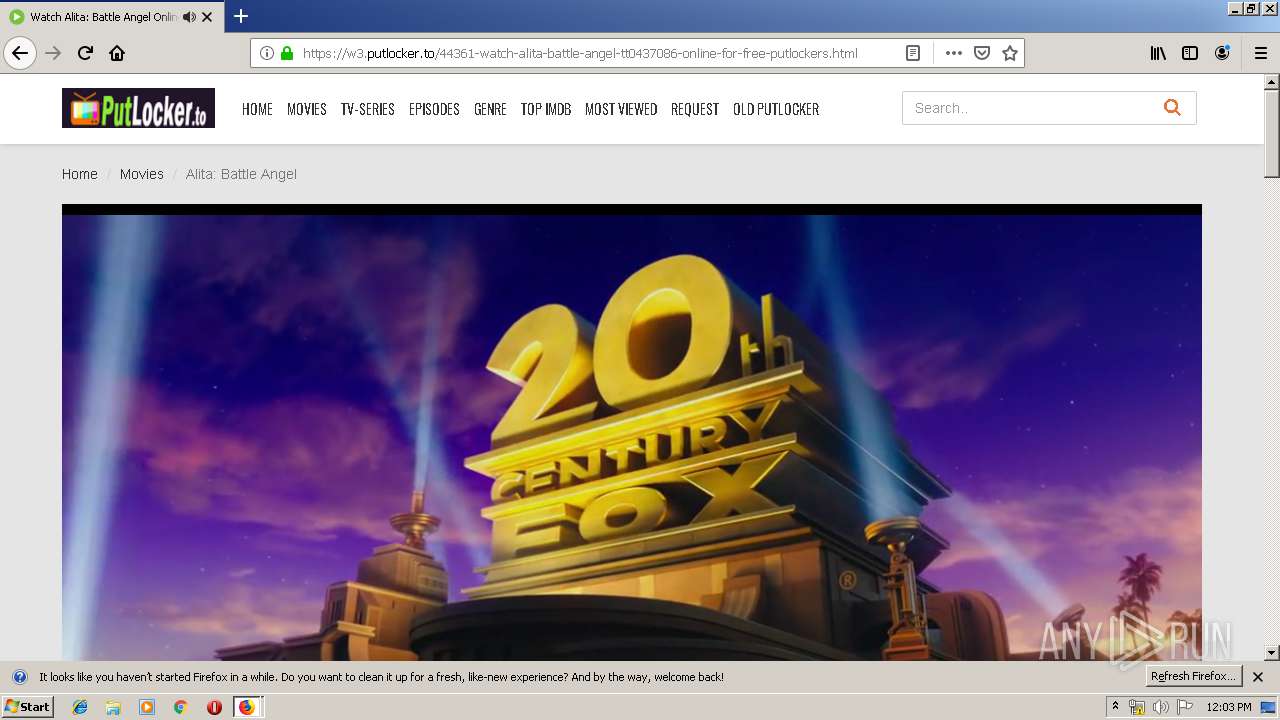
Task: Open the GENRE menu
Action: 490,109
